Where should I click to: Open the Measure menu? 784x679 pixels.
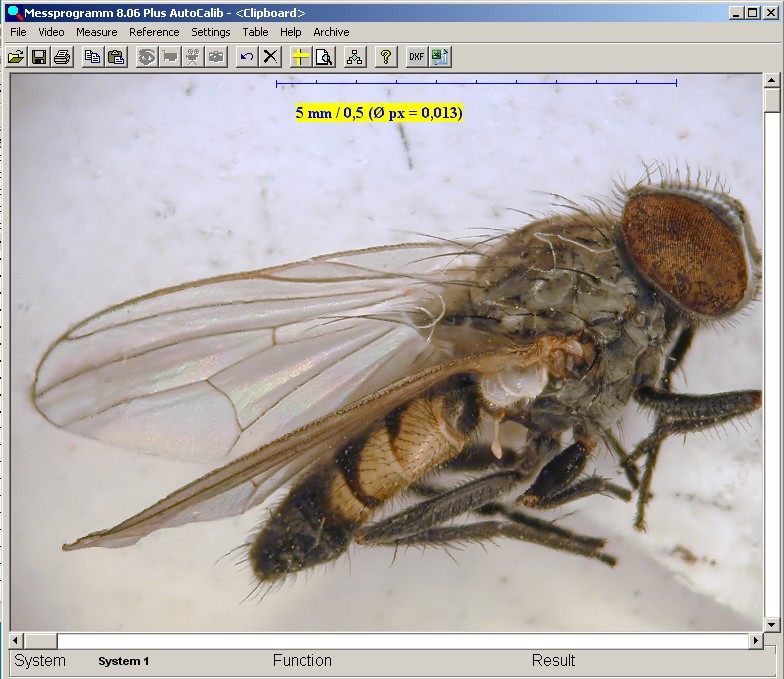pos(96,32)
